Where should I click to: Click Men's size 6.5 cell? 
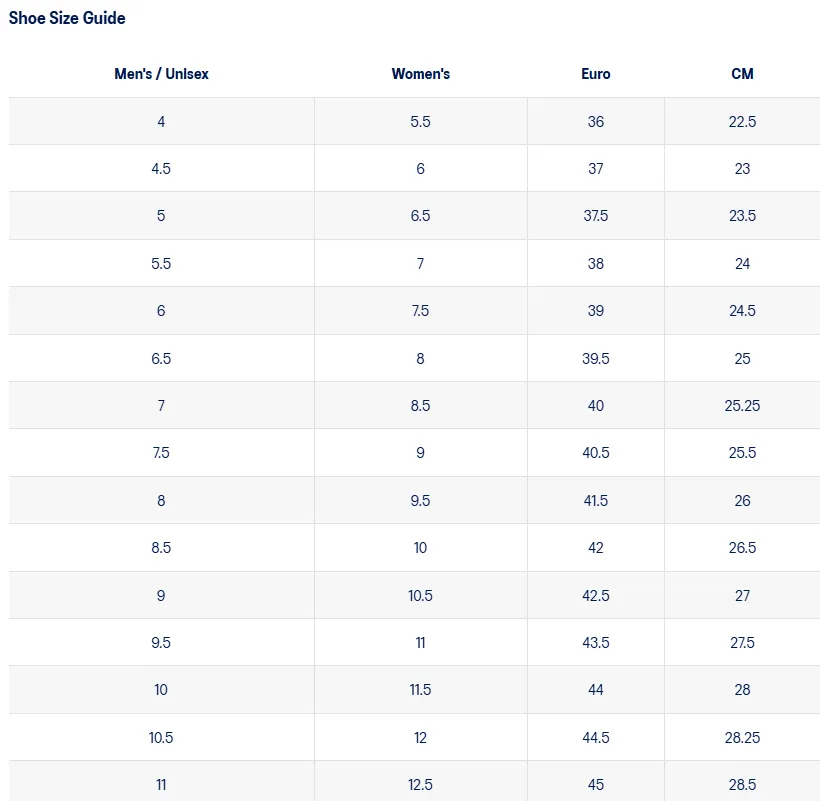(161, 359)
